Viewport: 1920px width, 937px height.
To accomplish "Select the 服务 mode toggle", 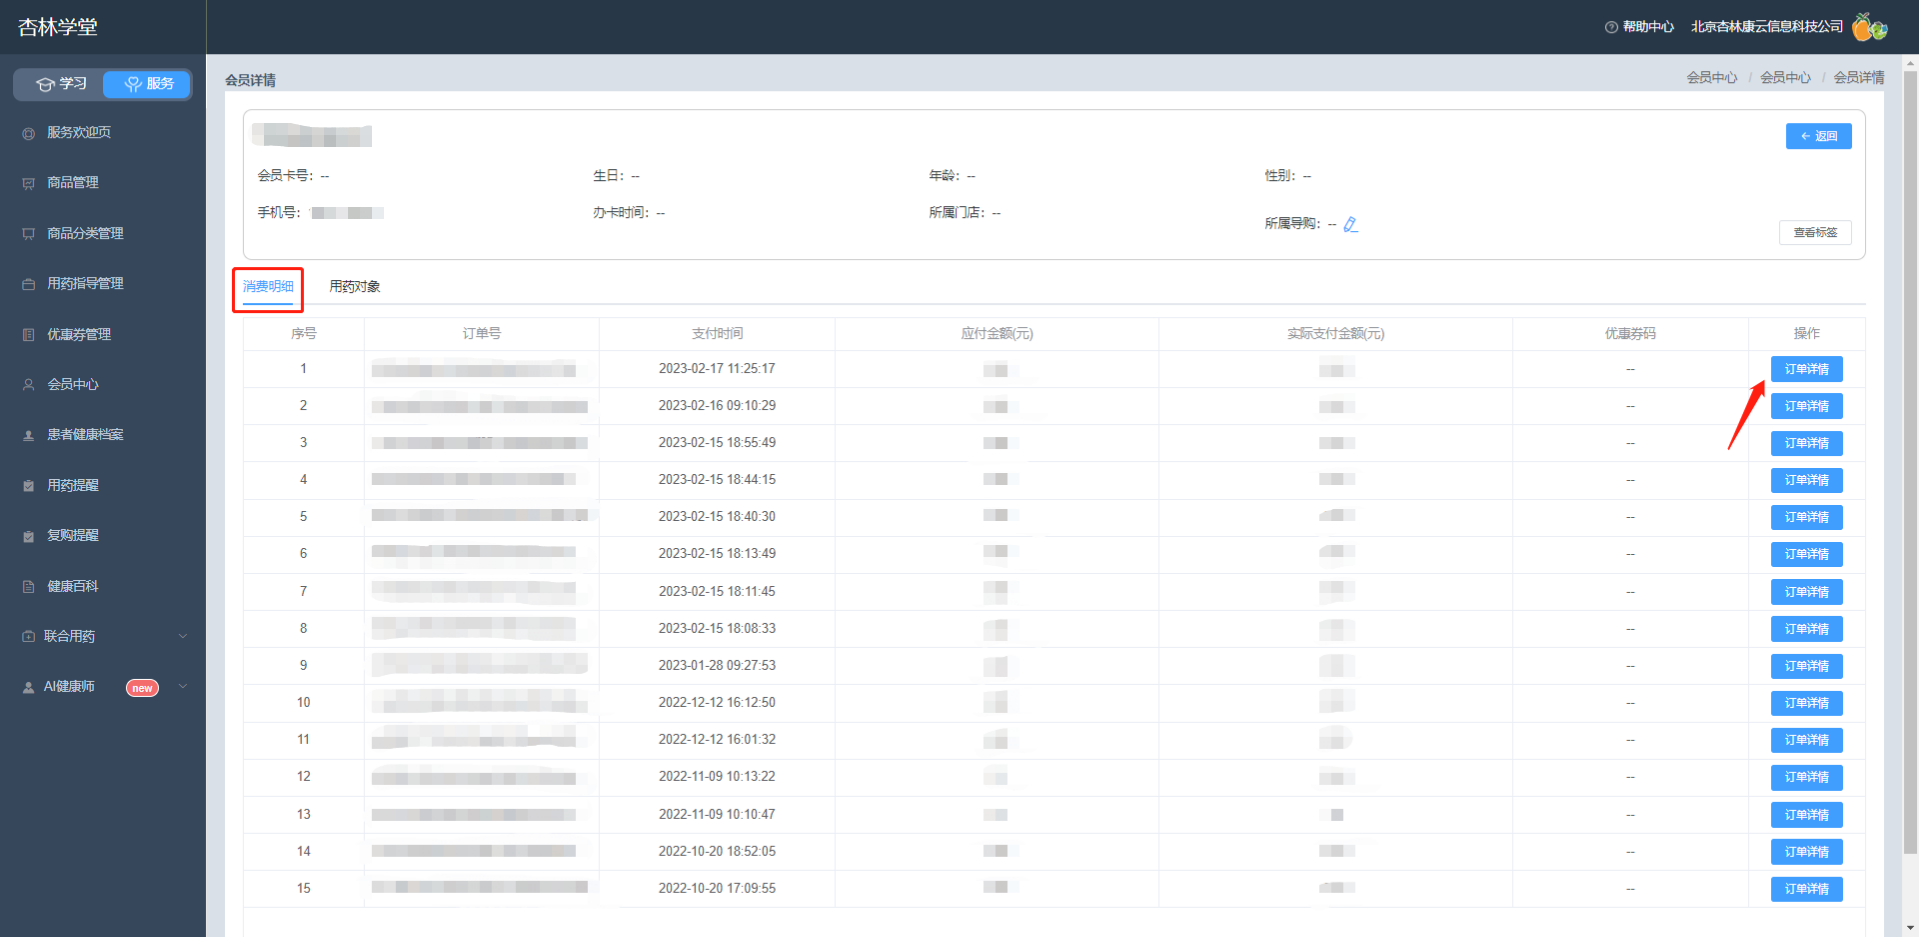I will [x=148, y=84].
